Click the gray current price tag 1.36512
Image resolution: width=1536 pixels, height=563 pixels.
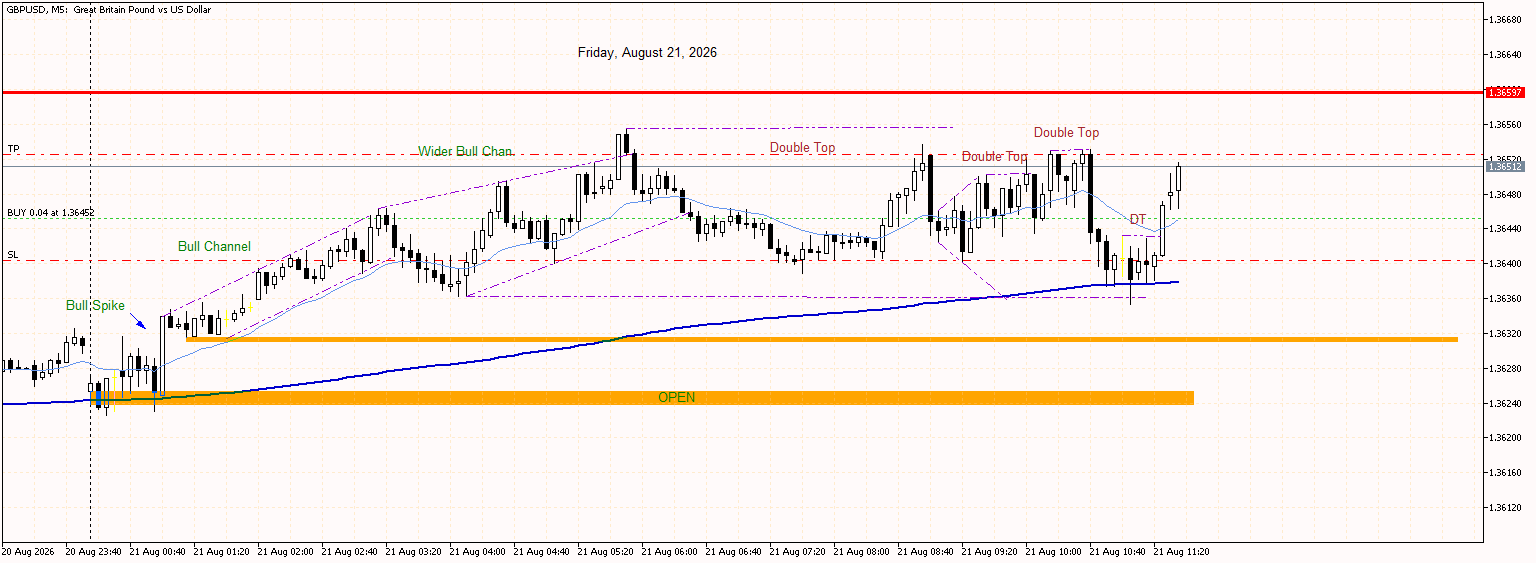click(1504, 166)
